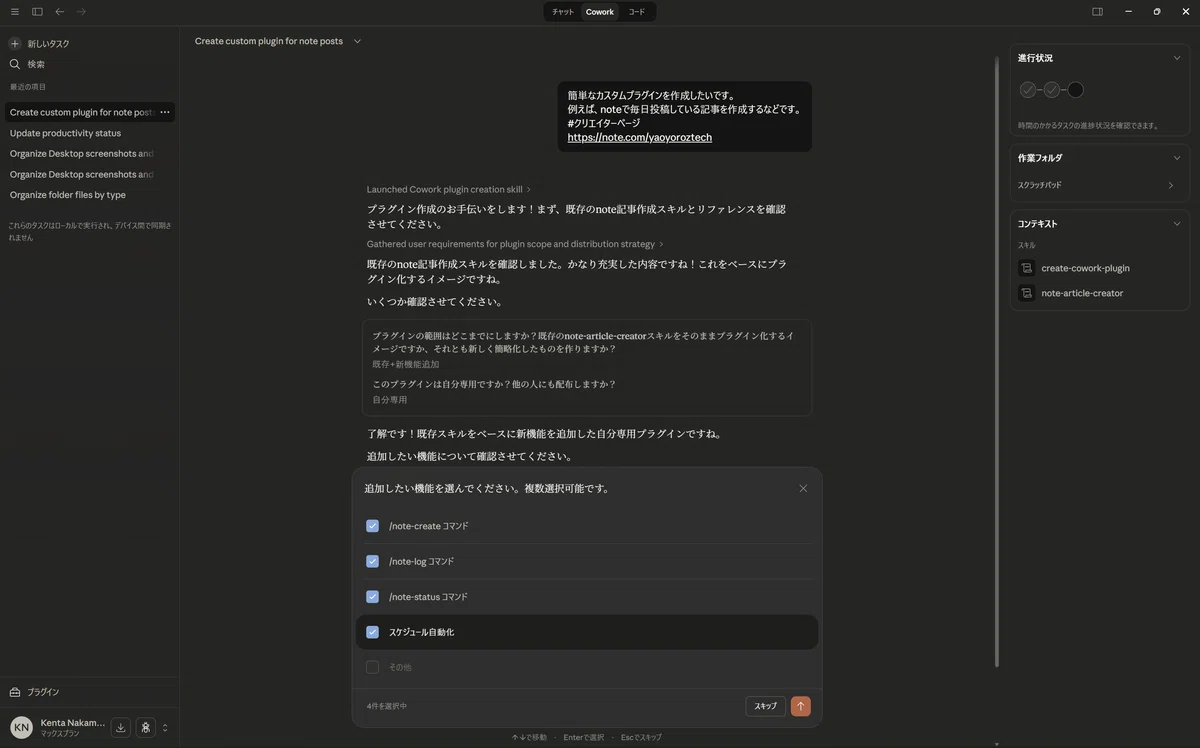Uncheck the /note-status コマンド checkbox
This screenshot has height=748, width=1200.
coord(372,597)
